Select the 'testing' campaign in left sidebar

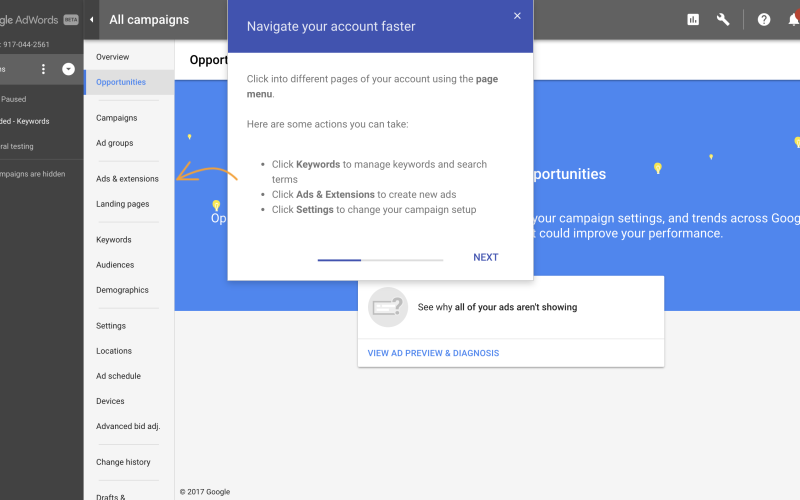click(x=17, y=146)
